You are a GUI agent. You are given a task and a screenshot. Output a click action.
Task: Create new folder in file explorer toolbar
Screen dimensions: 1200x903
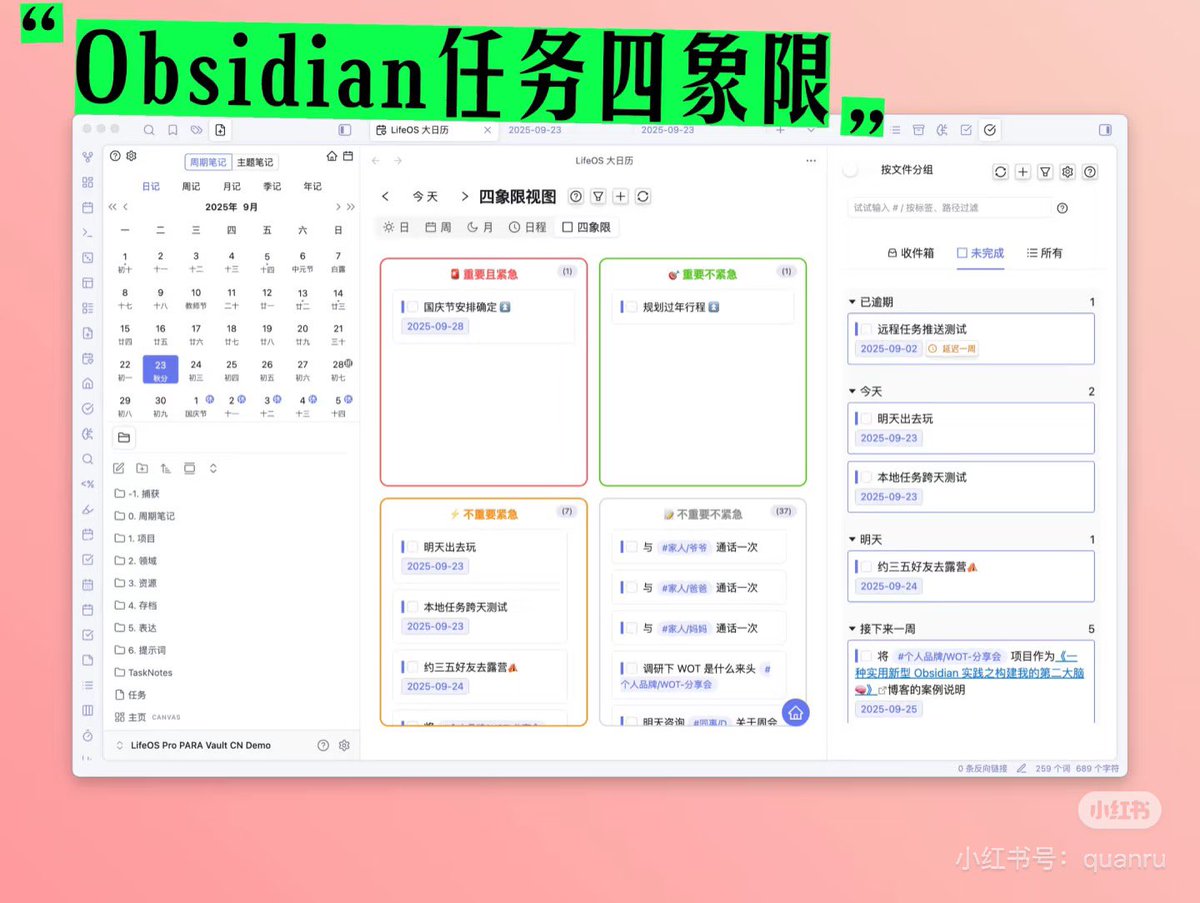[x=142, y=468]
